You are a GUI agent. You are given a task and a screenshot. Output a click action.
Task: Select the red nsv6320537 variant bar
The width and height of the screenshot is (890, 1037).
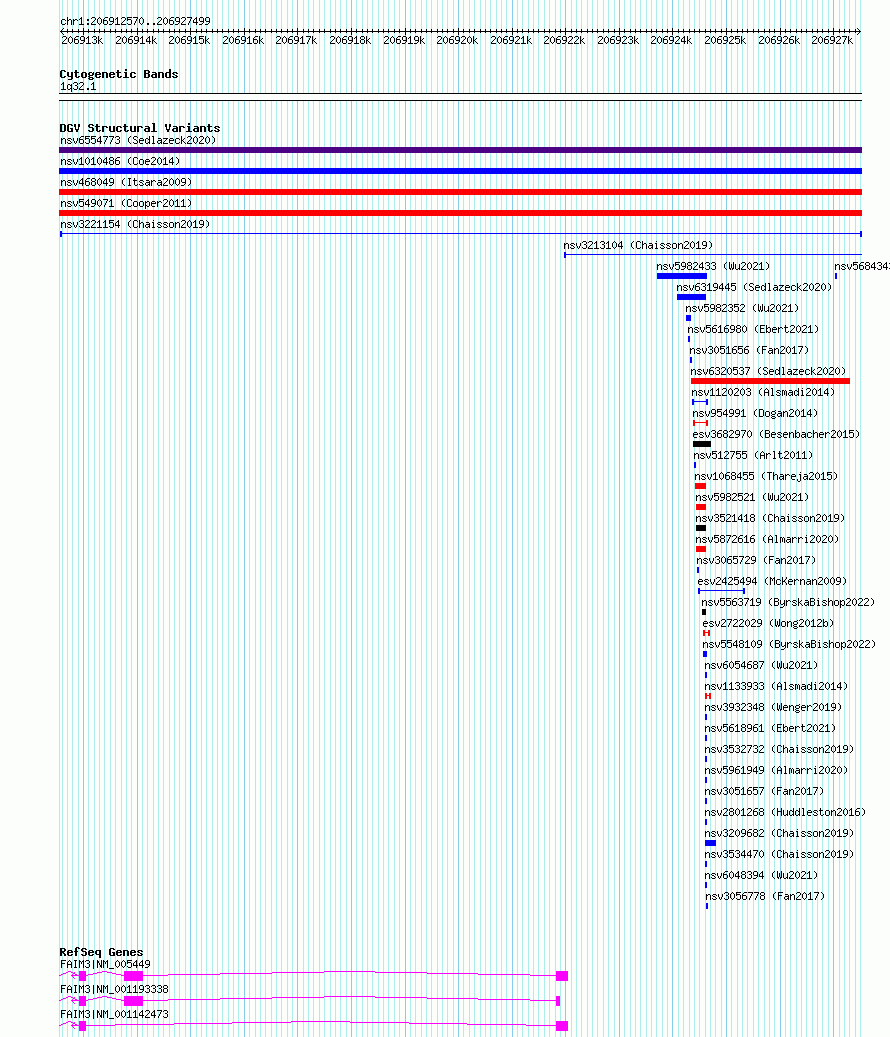pyautogui.click(x=770, y=381)
